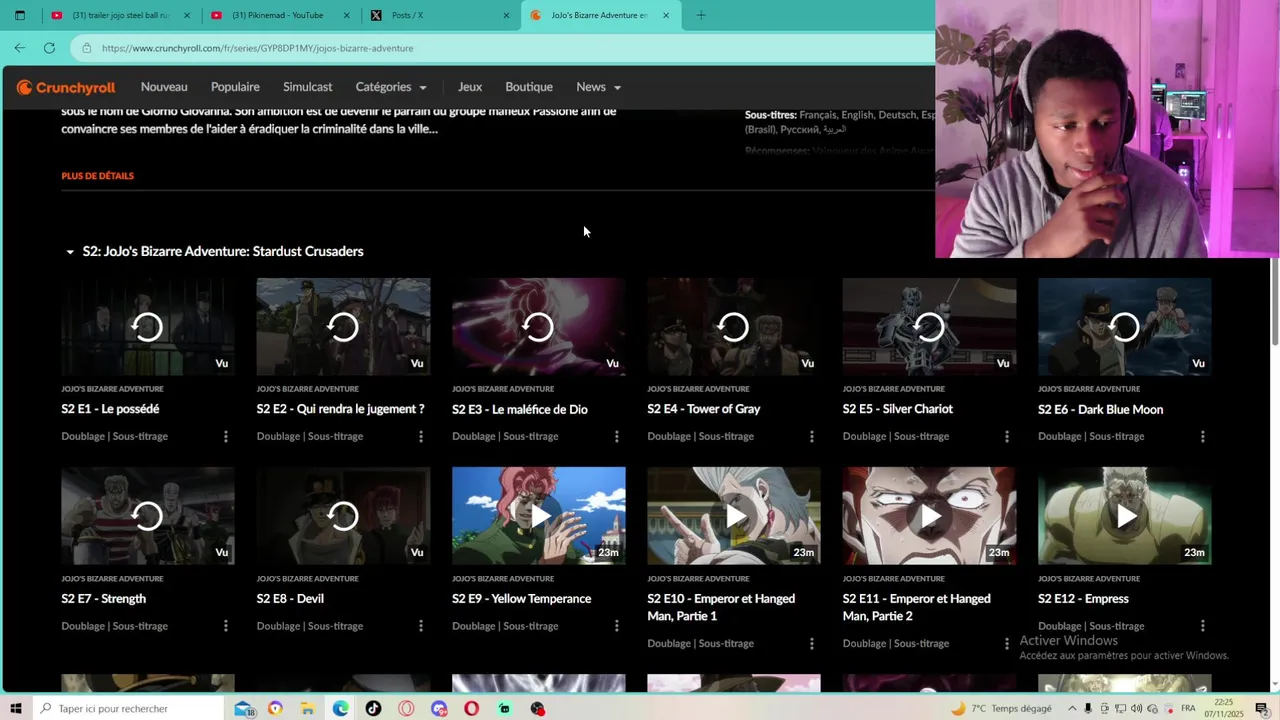Open the Simulcast menu item
Image resolution: width=1280 pixels, height=720 pixels.
308,87
